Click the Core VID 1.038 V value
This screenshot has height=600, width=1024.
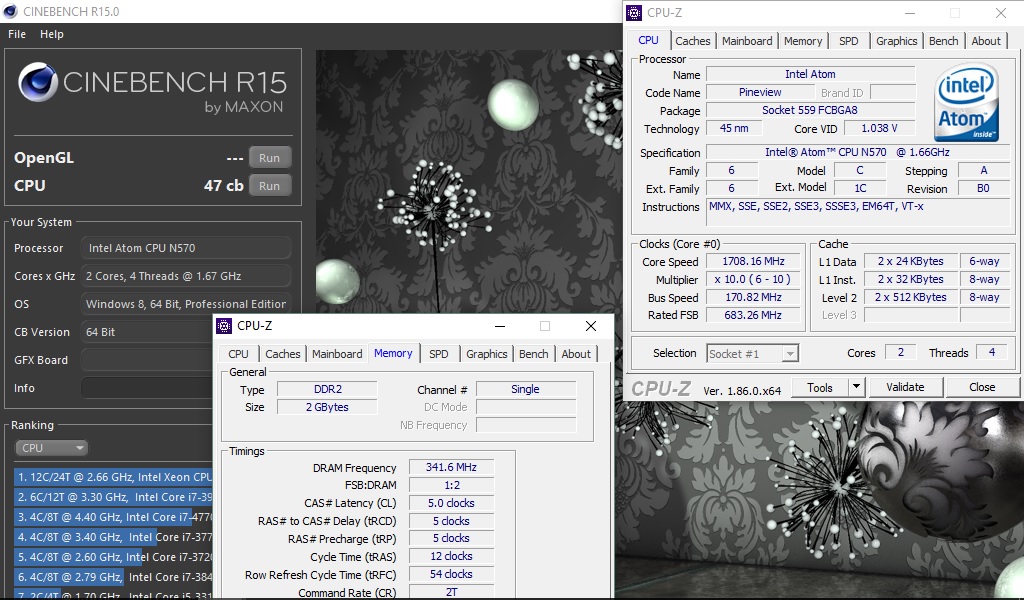pyautogui.click(x=879, y=129)
